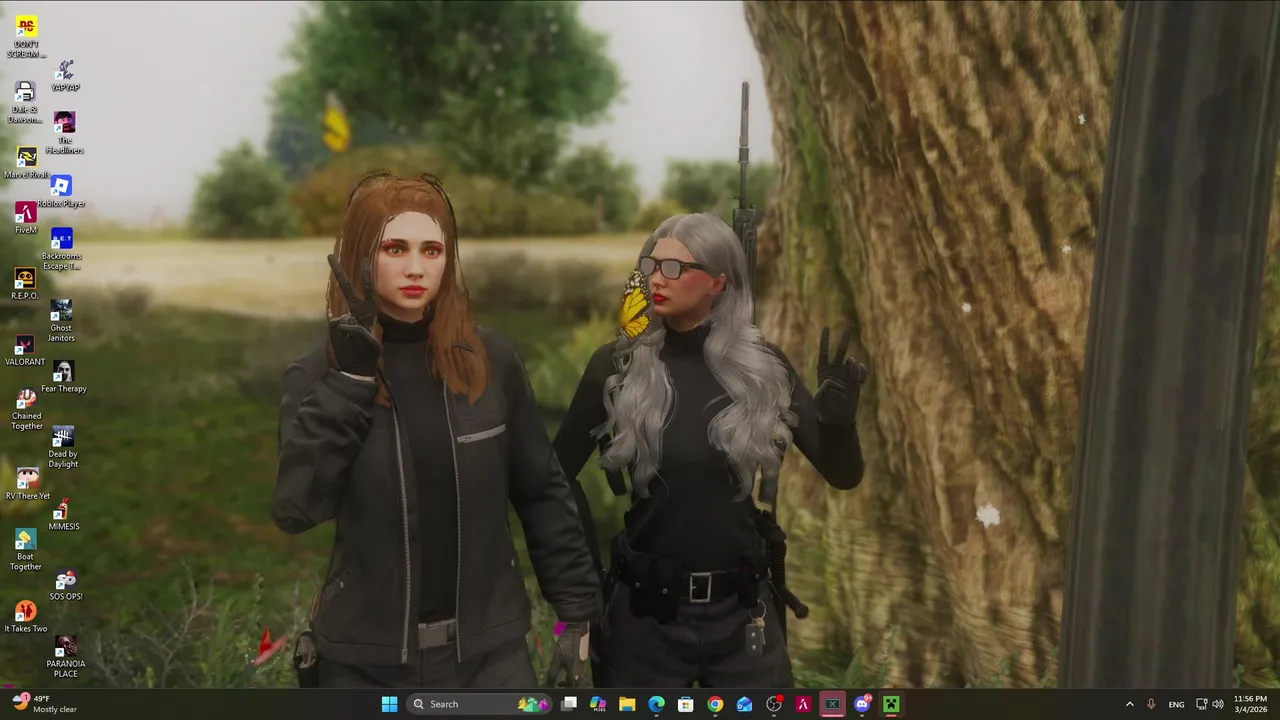Viewport: 1280px width, 720px height.
Task: Switch to the Xbox Game Bar taskbar app
Action: [832, 704]
